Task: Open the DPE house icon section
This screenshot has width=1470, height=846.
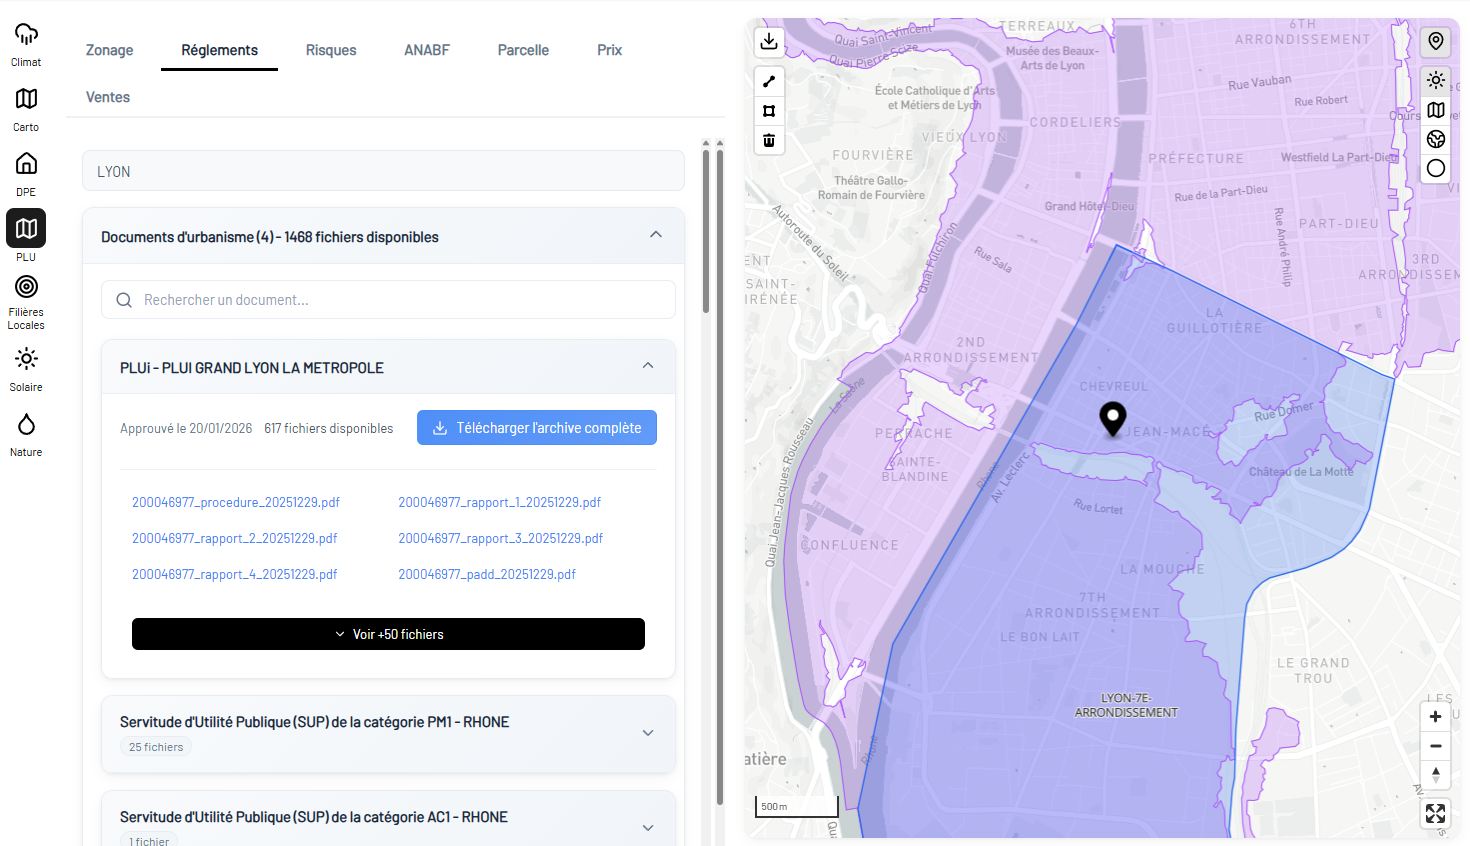Action: 26,174
